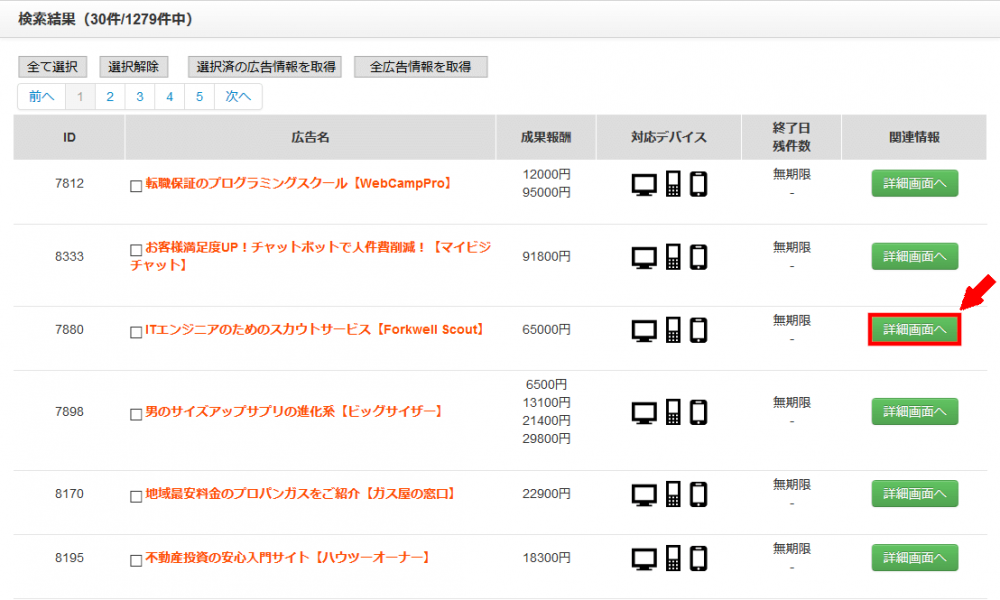Click ID cell 7880
1000x600 pixels.
(x=70, y=330)
